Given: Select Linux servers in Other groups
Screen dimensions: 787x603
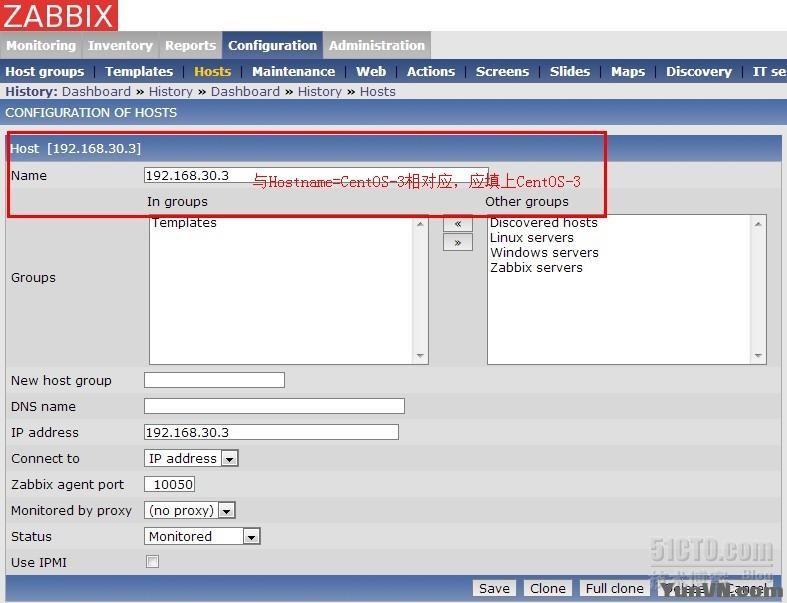Looking at the screenshot, I should (532, 237).
